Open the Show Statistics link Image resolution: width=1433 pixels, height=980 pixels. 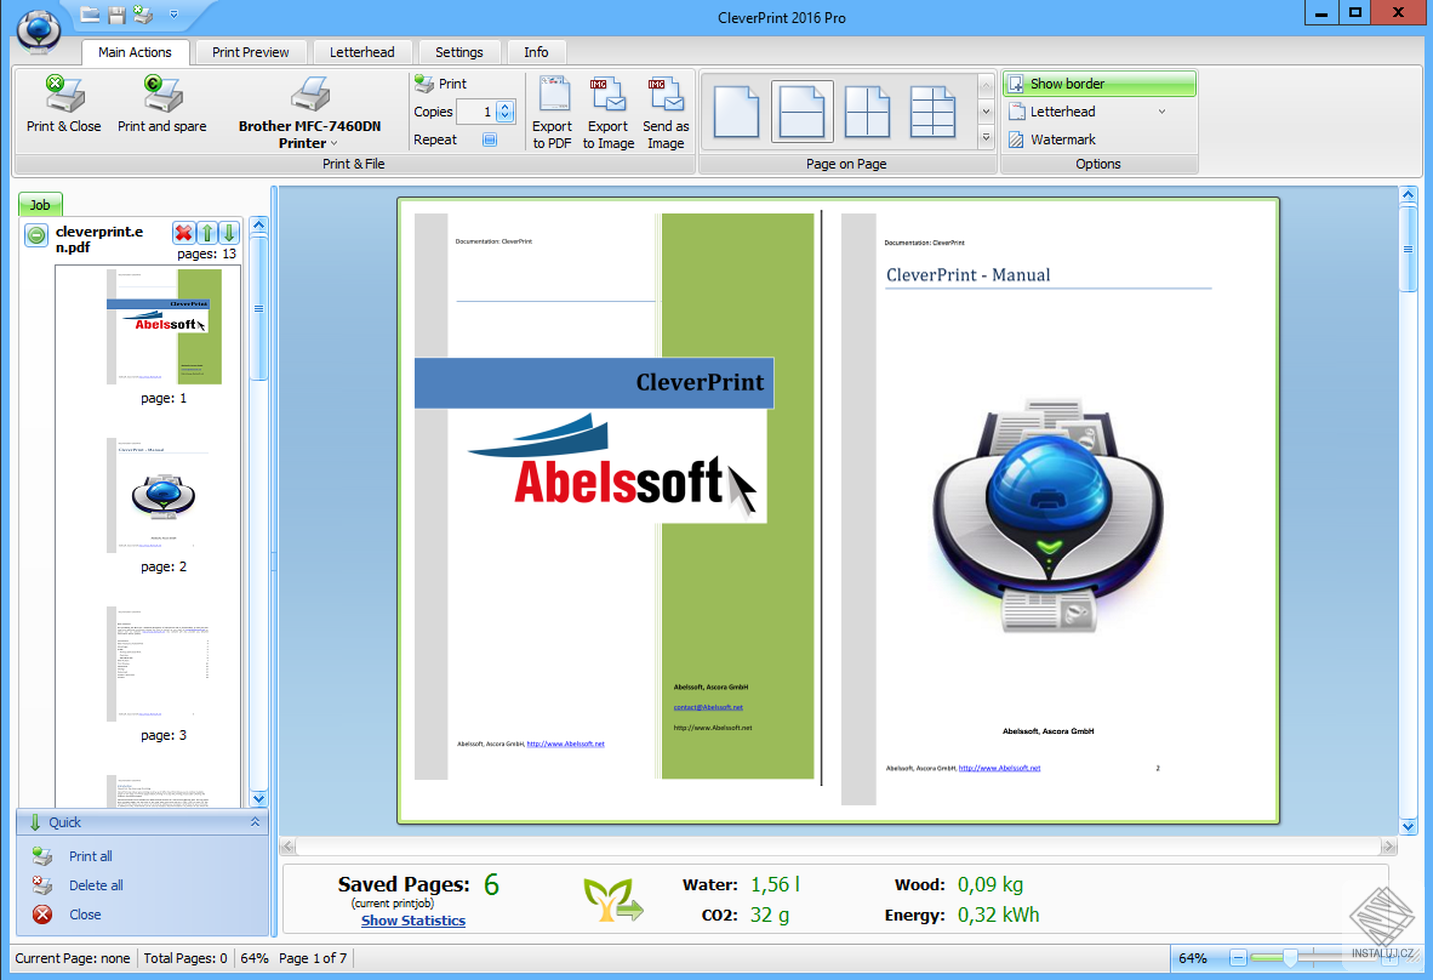coord(413,920)
